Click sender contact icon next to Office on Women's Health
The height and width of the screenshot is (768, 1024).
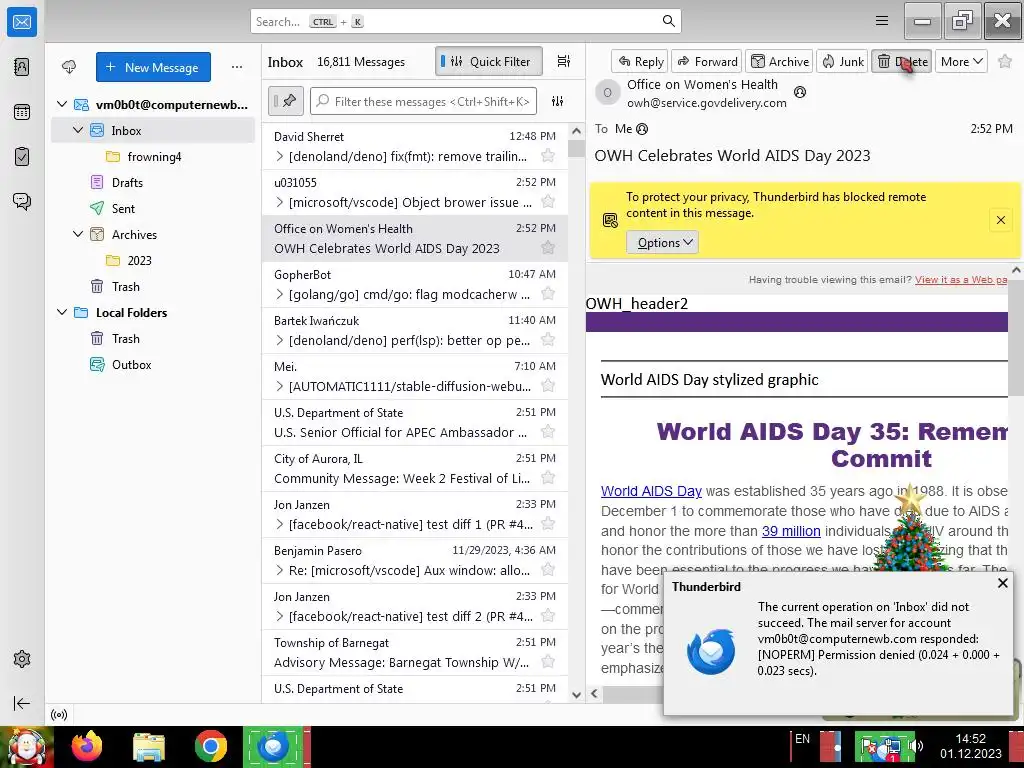[799, 92]
